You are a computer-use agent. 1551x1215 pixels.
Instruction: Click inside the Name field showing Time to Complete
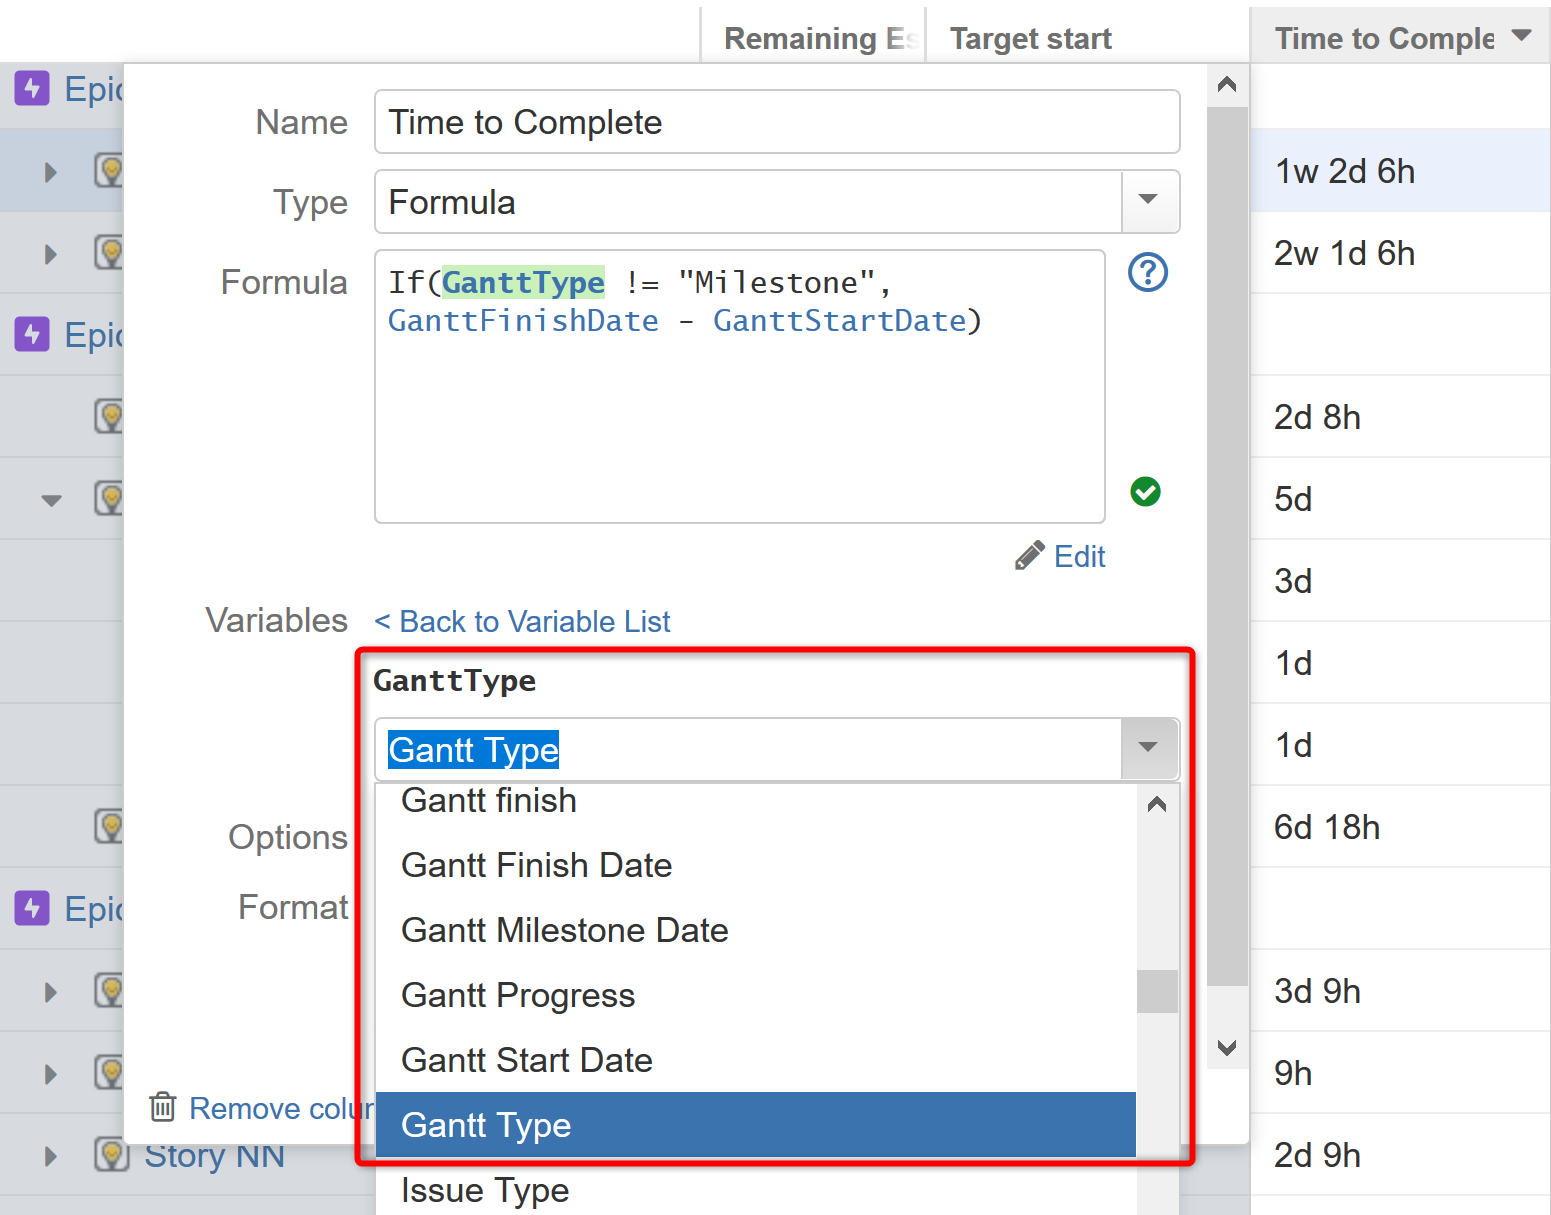[x=777, y=121]
